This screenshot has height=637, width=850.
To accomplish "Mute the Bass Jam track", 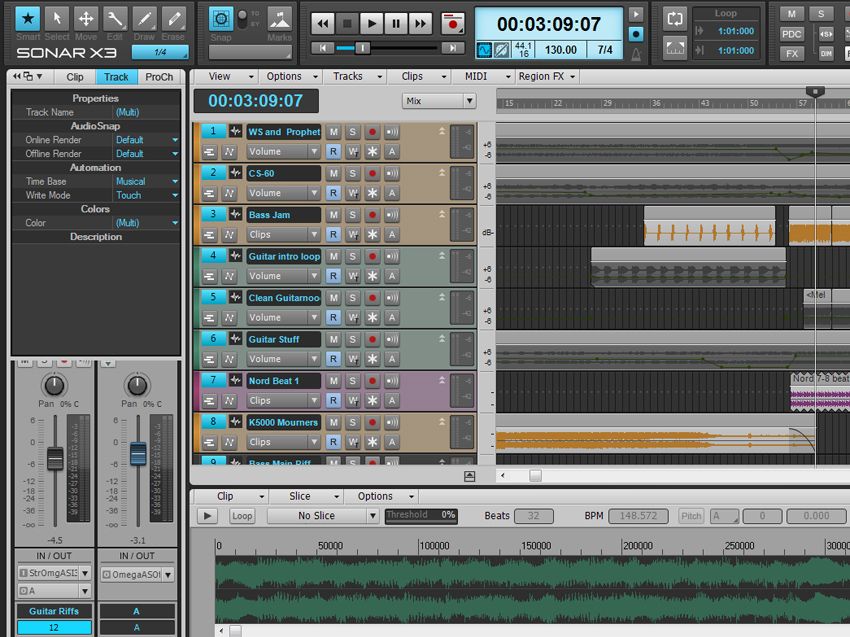I will (x=333, y=215).
